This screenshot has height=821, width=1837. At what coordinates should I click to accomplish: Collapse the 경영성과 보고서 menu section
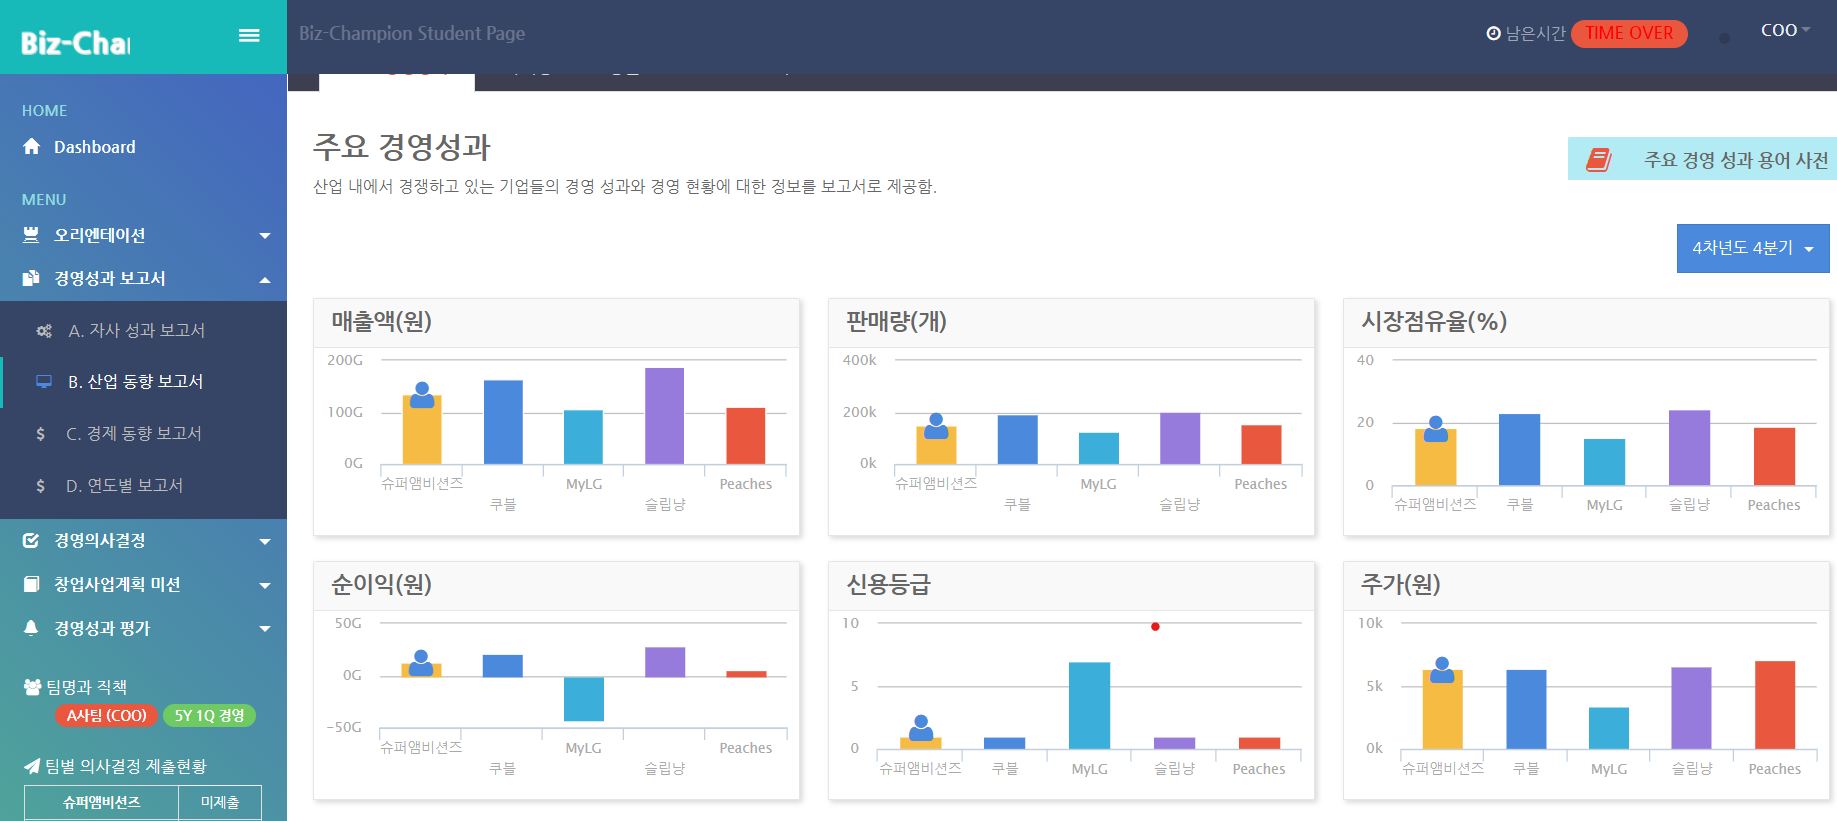[265, 280]
